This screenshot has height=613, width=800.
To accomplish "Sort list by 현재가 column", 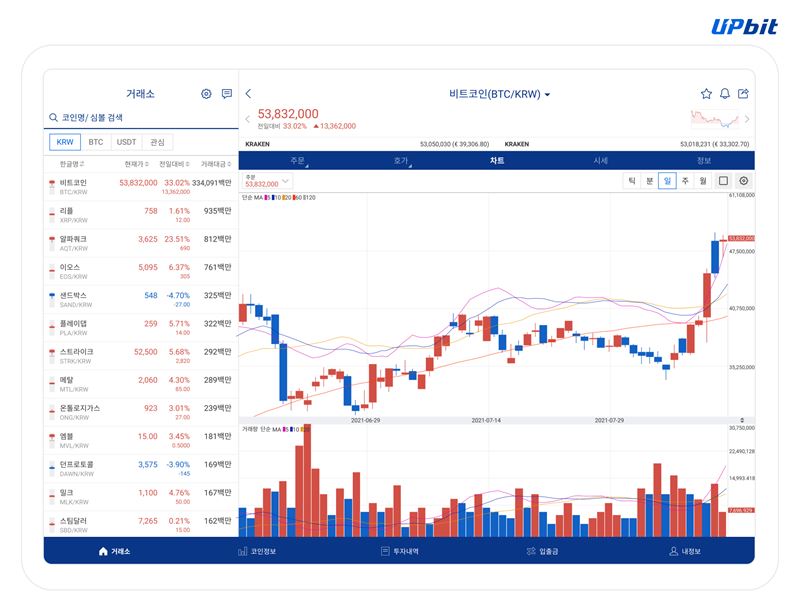I will click(x=137, y=164).
